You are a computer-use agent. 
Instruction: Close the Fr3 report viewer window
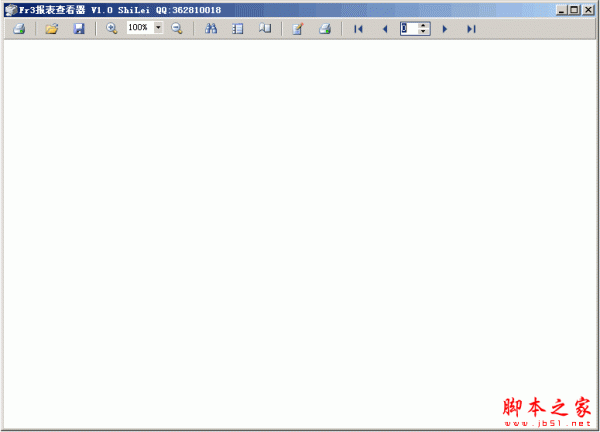click(x=588, y=10)
